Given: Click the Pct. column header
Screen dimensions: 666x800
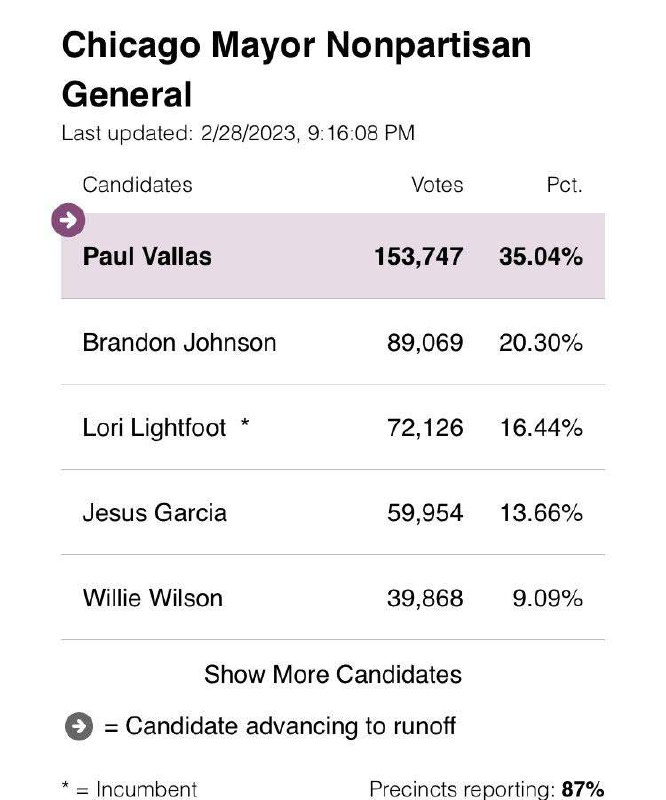Looking at the screenshot, I should (564, 185).
